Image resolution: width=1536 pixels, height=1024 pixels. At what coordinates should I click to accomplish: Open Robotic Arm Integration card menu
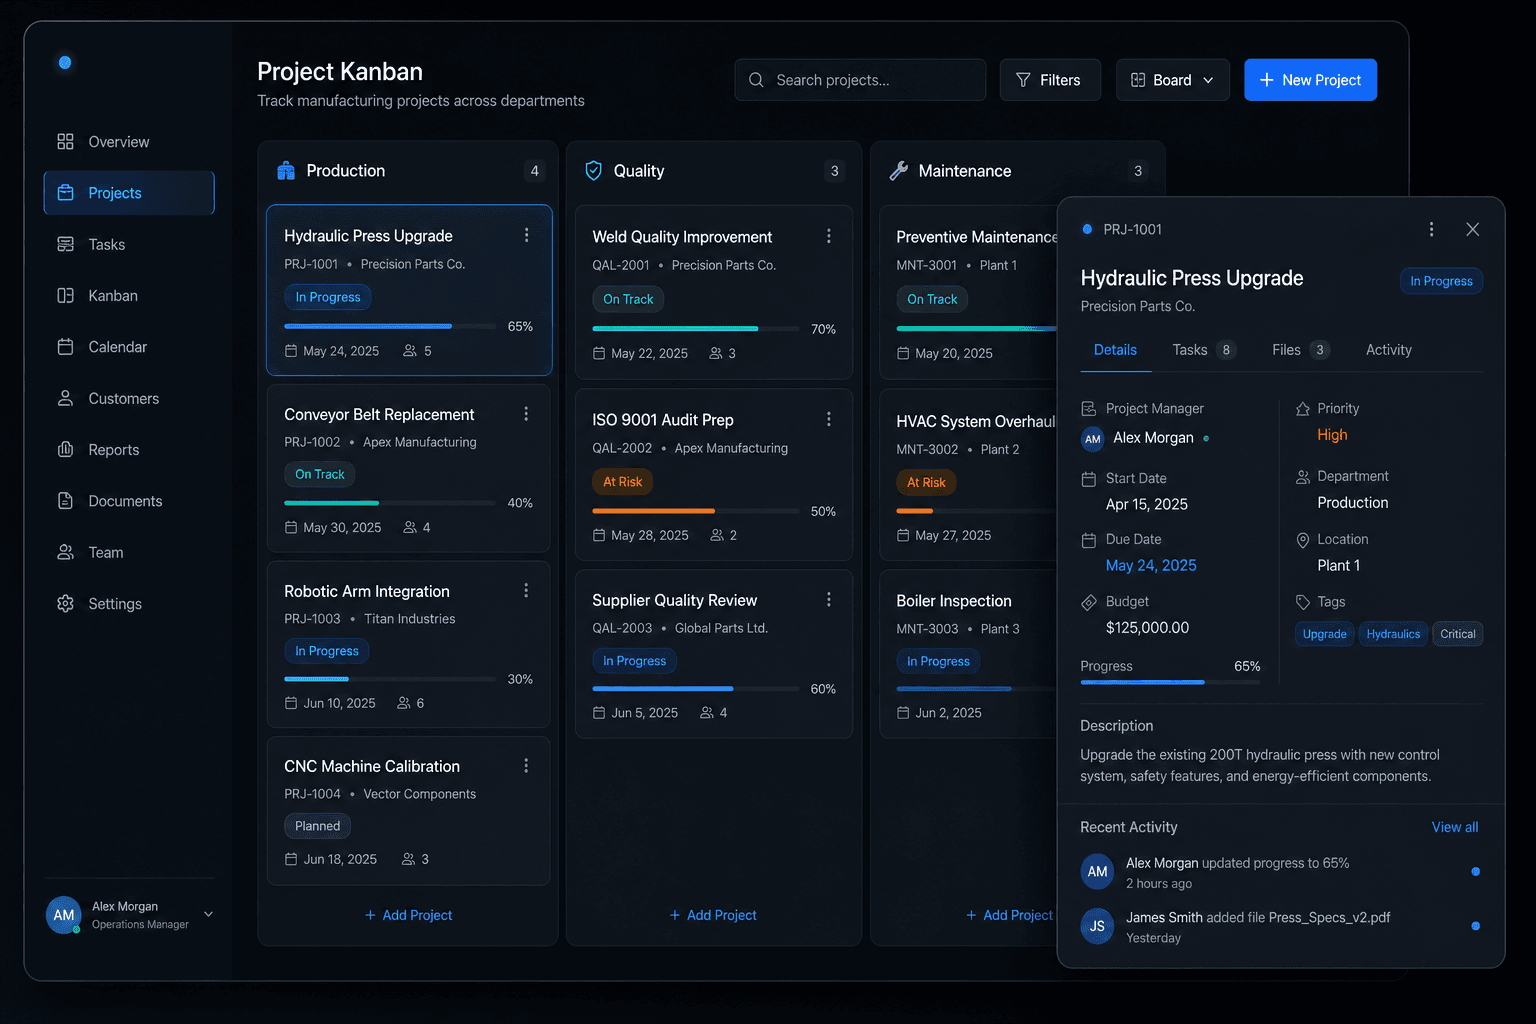coord(526,591)
